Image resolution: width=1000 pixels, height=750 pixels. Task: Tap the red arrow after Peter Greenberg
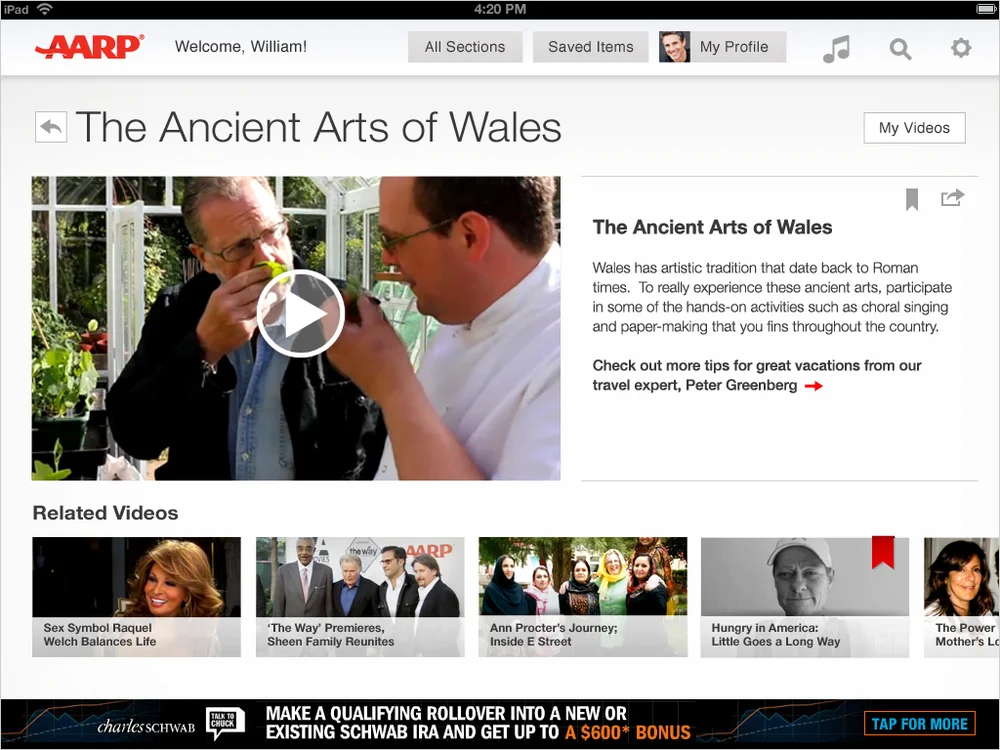click(813, 386)
